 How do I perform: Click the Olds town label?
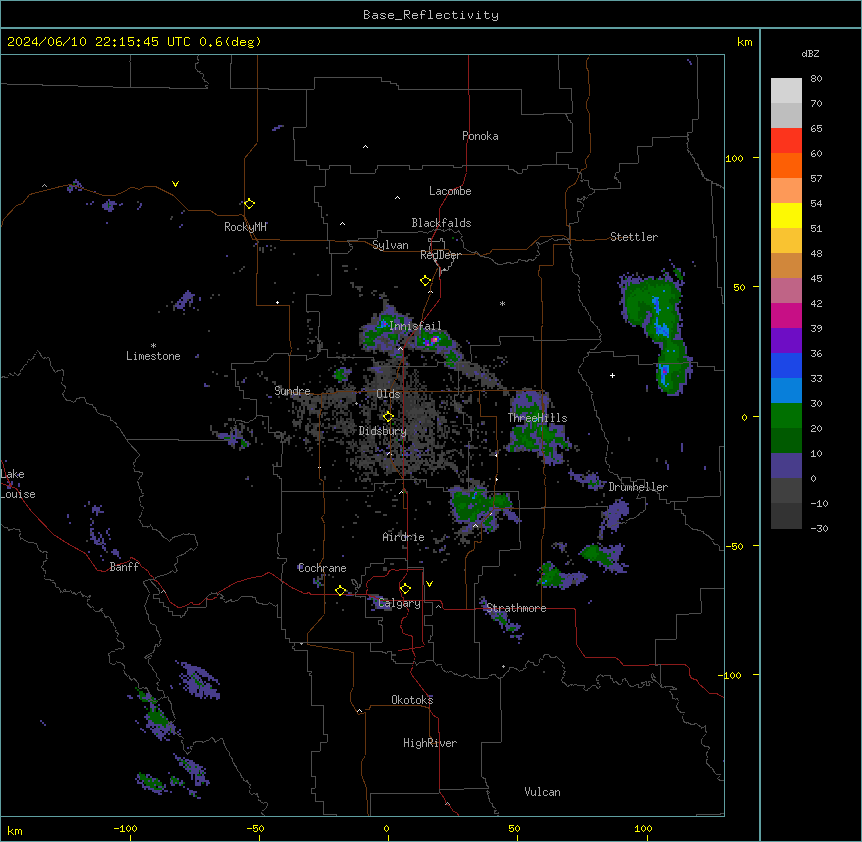(x=388, y=394)
